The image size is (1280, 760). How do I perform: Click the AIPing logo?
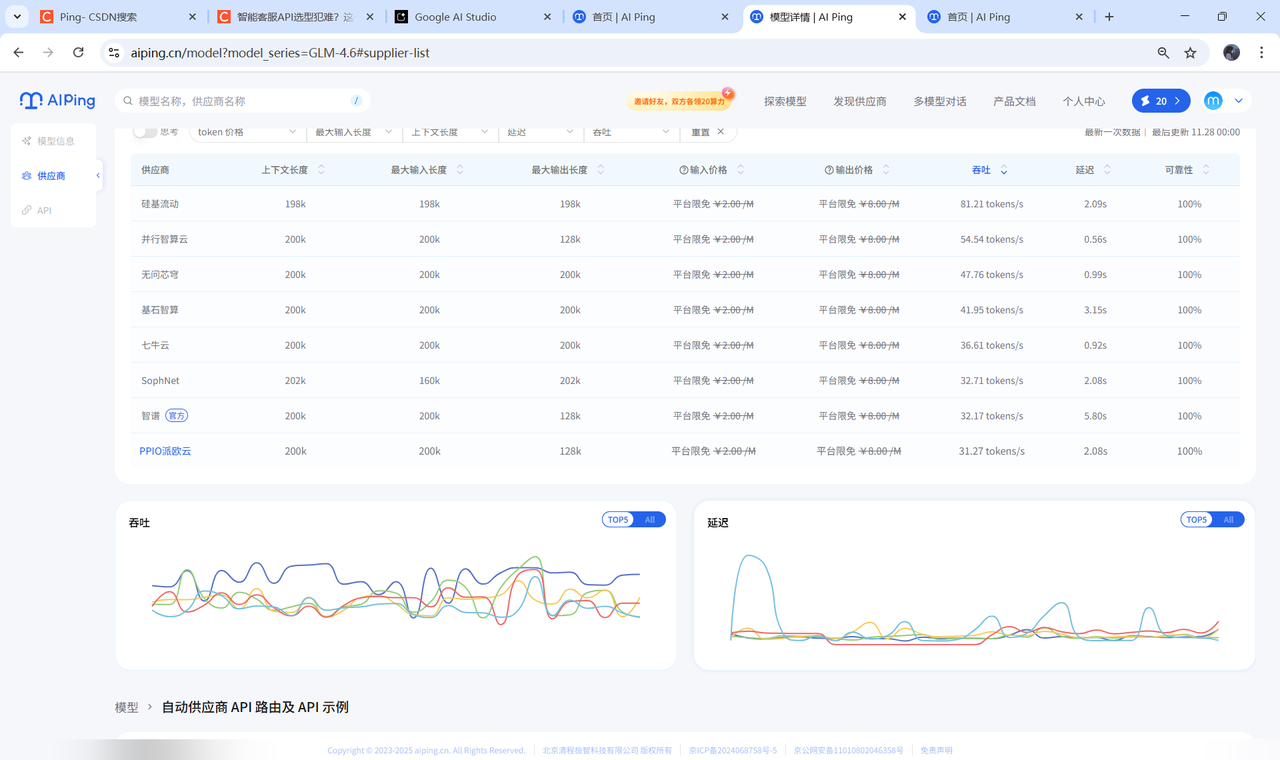pos(57,101)
